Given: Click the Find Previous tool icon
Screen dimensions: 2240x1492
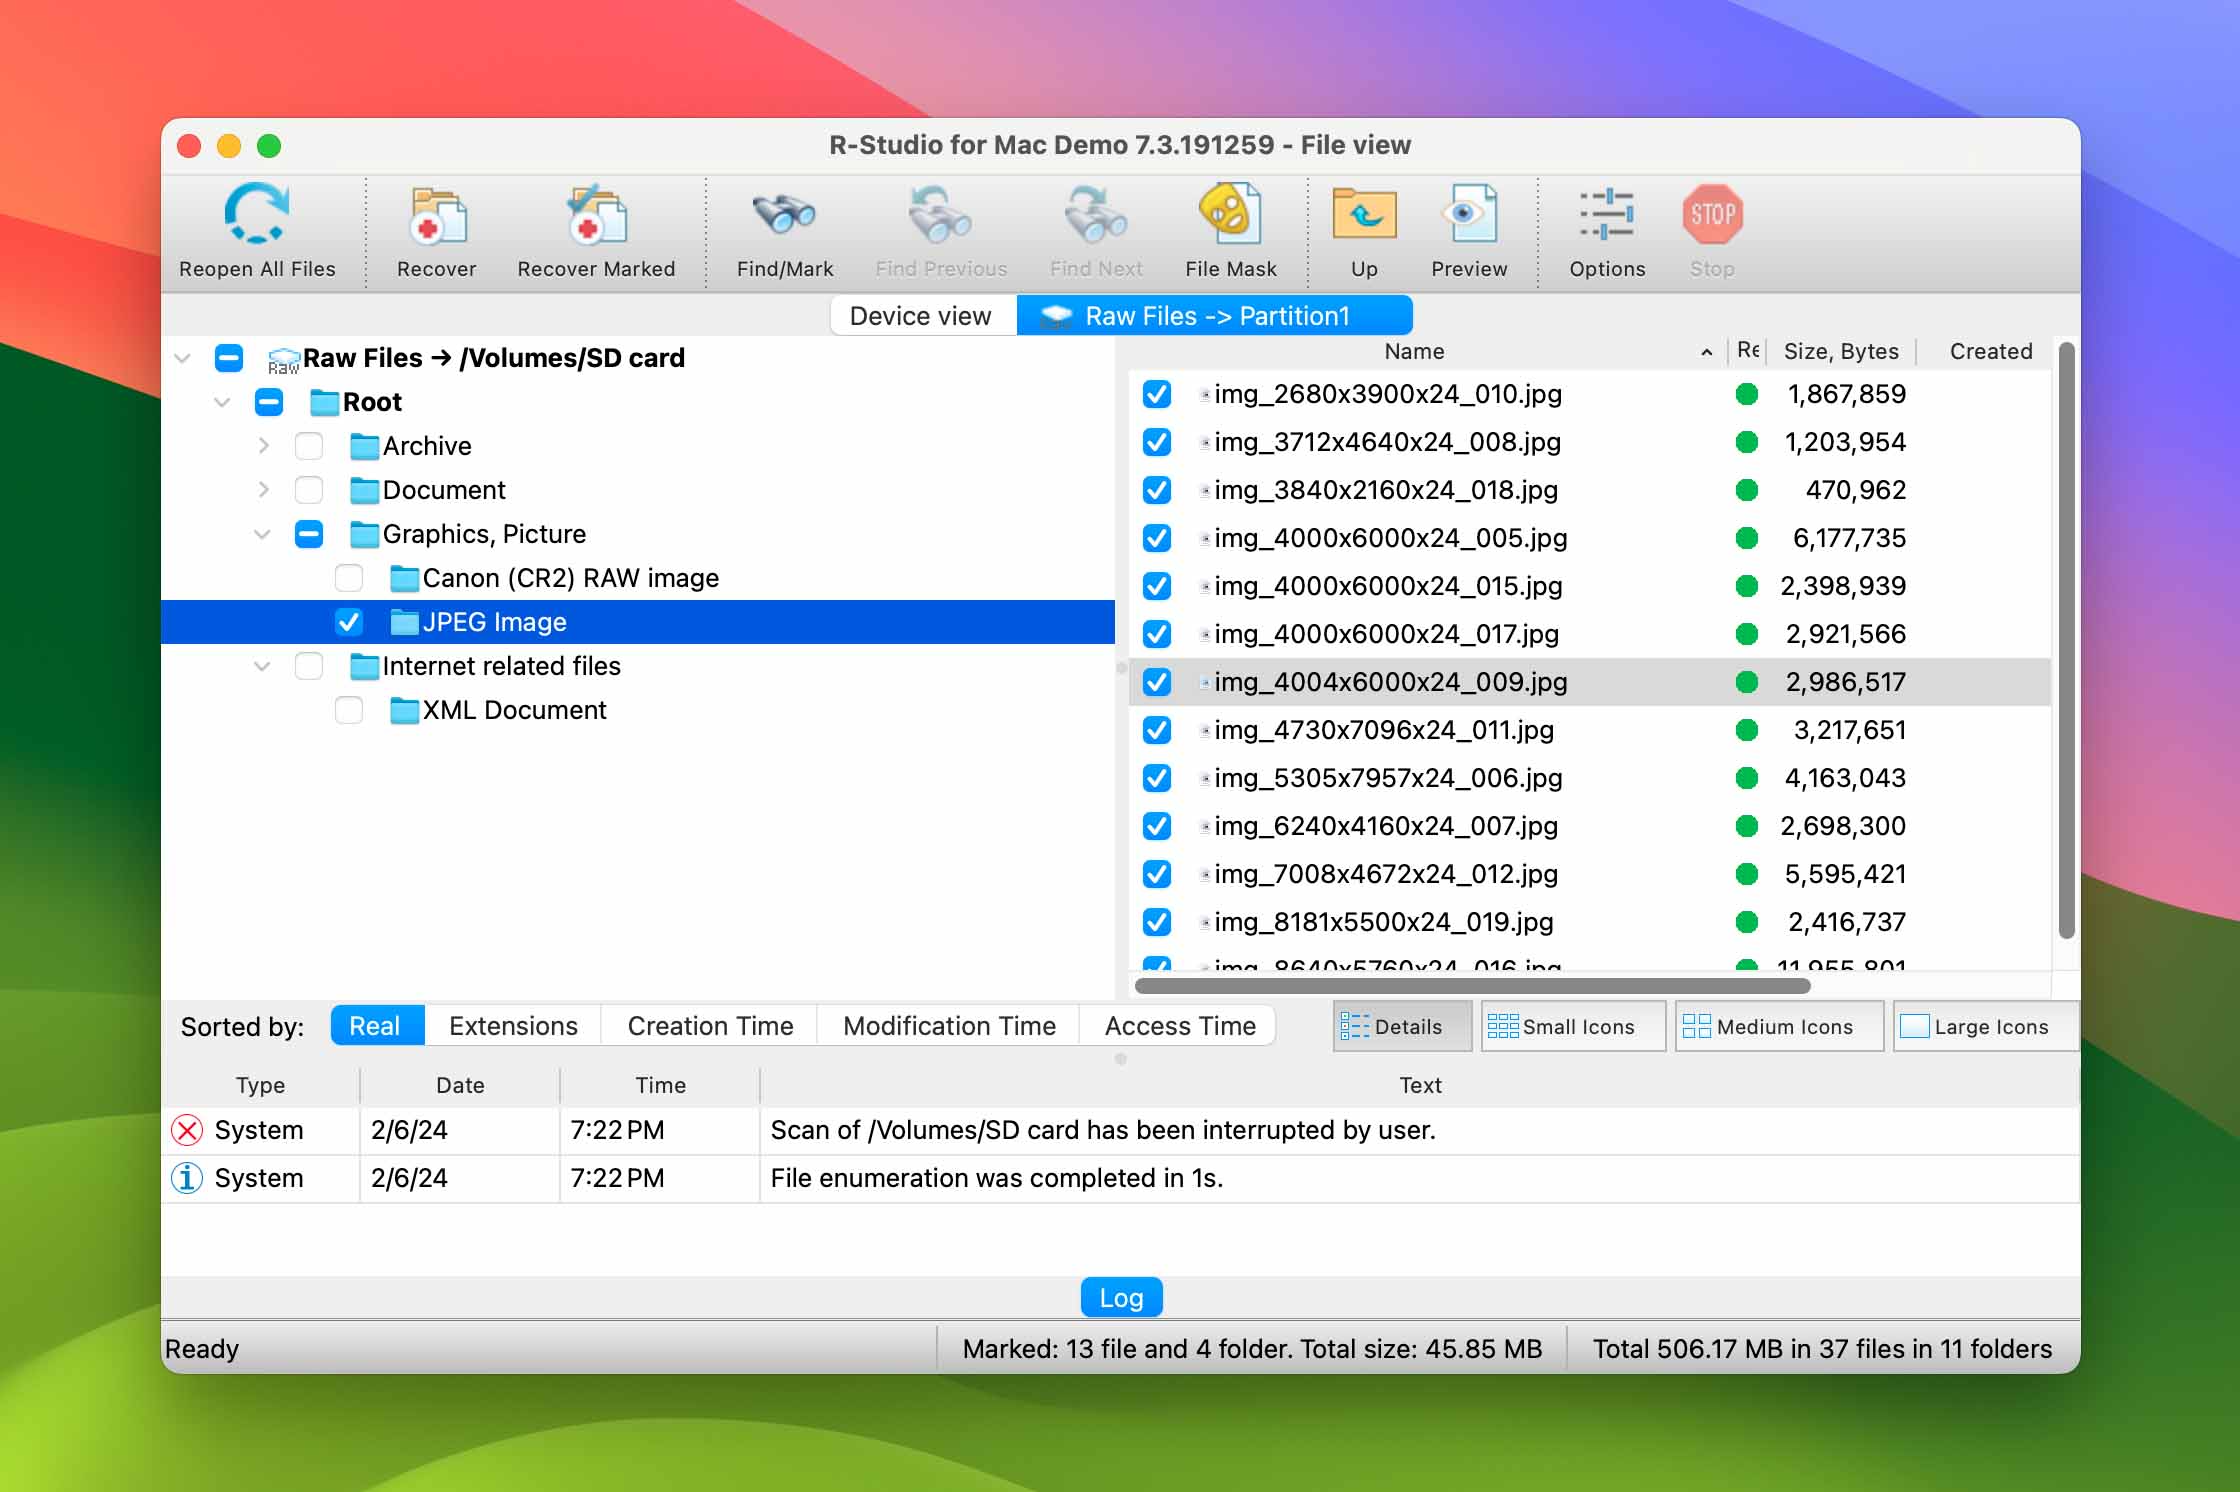Looking at the screenshot, I should point(941,216).
